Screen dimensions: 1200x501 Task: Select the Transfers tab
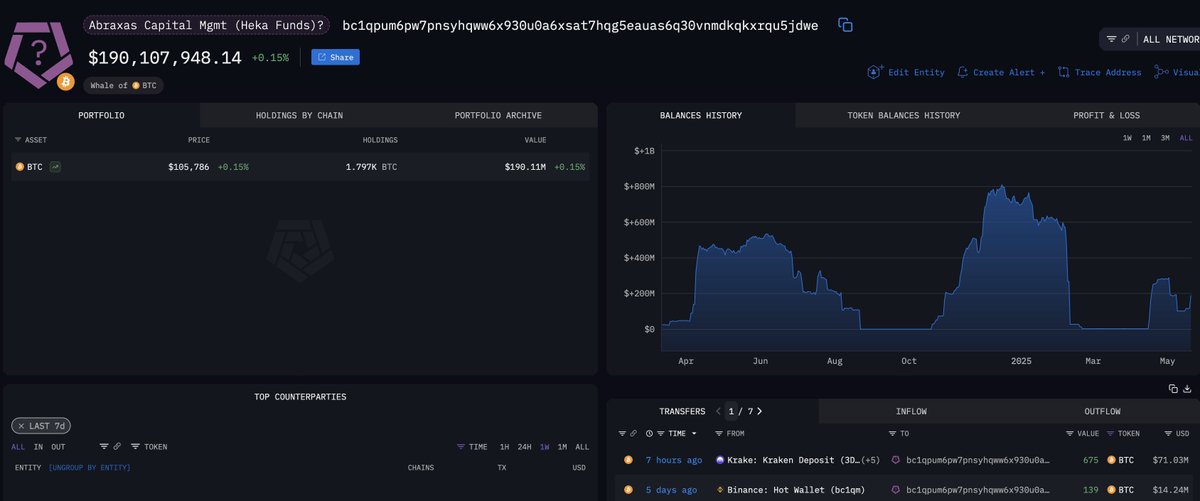pyautogui.click(x=682, y=411)
